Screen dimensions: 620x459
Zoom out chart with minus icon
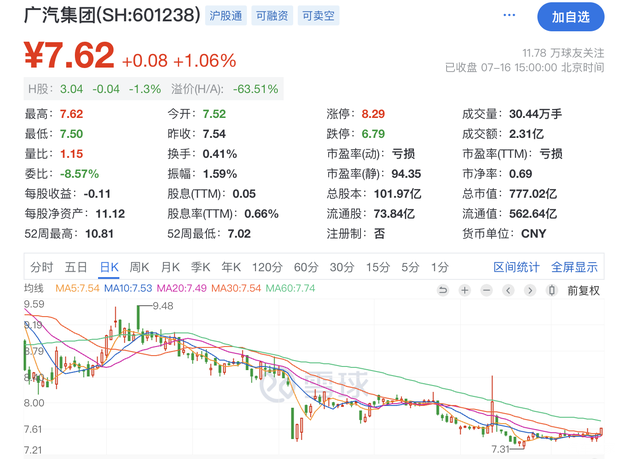click(486, 290)
